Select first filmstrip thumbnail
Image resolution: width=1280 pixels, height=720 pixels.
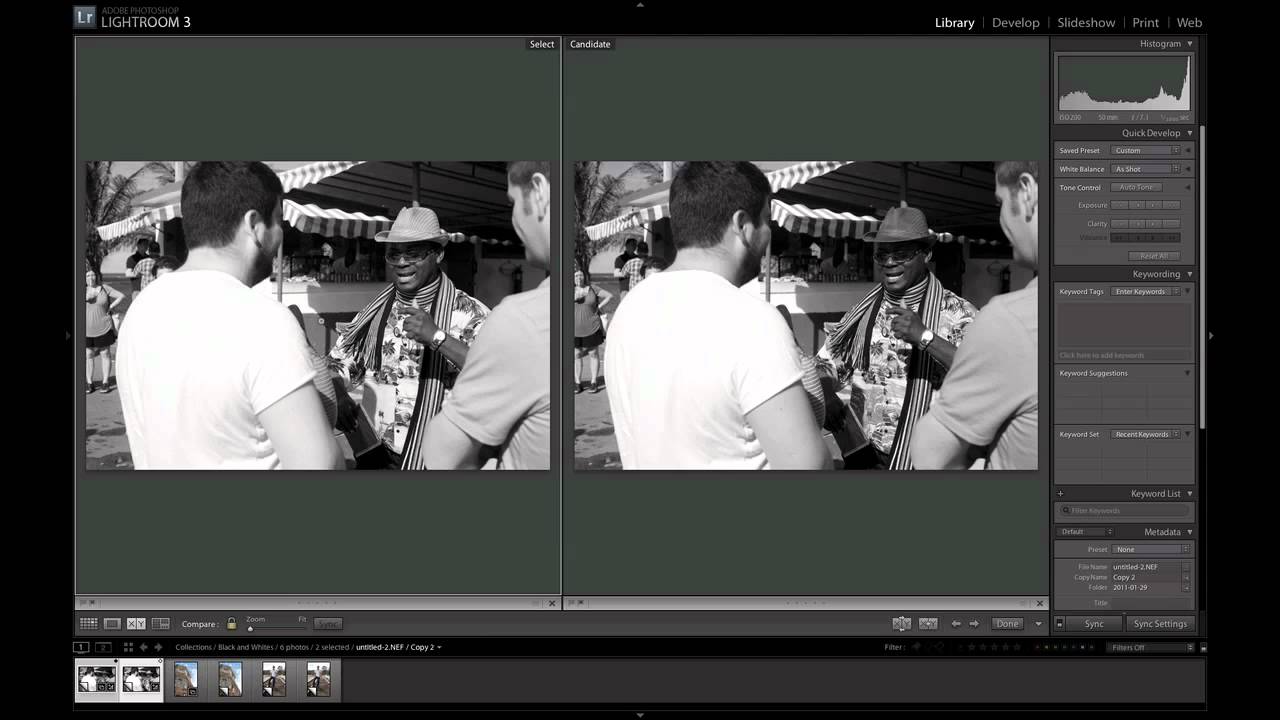coord(97,680)
